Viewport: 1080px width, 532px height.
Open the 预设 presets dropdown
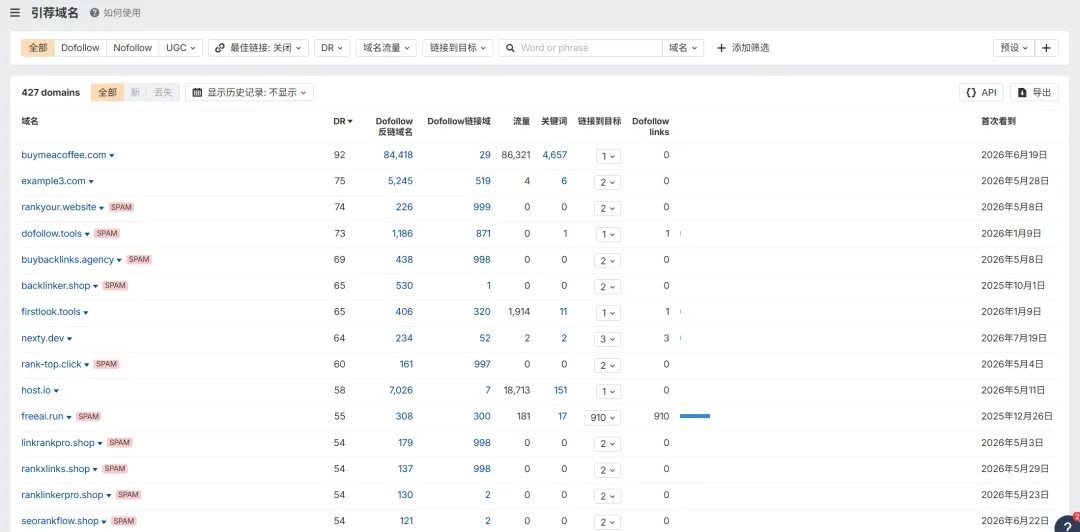tap(1014, 48)
